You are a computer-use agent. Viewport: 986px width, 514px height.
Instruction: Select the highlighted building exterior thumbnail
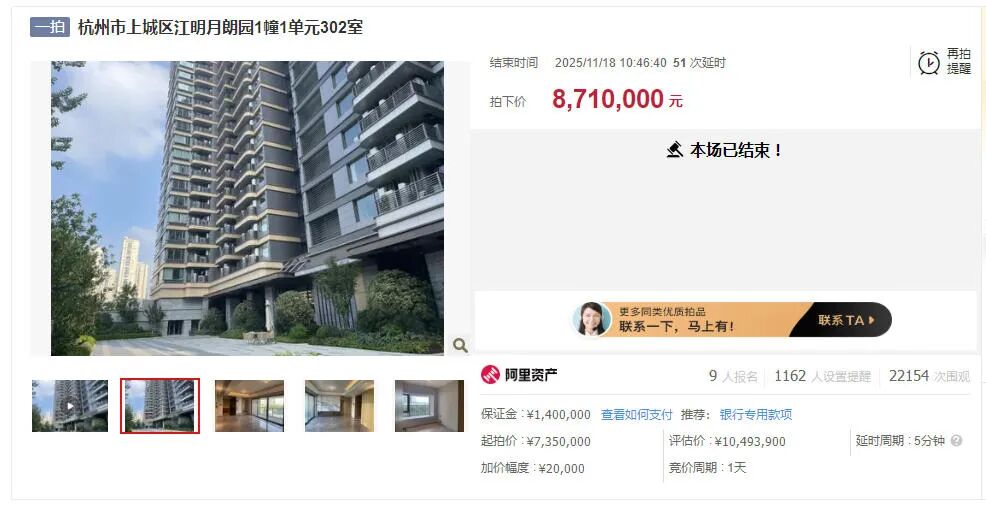click(x=160, y=406)
